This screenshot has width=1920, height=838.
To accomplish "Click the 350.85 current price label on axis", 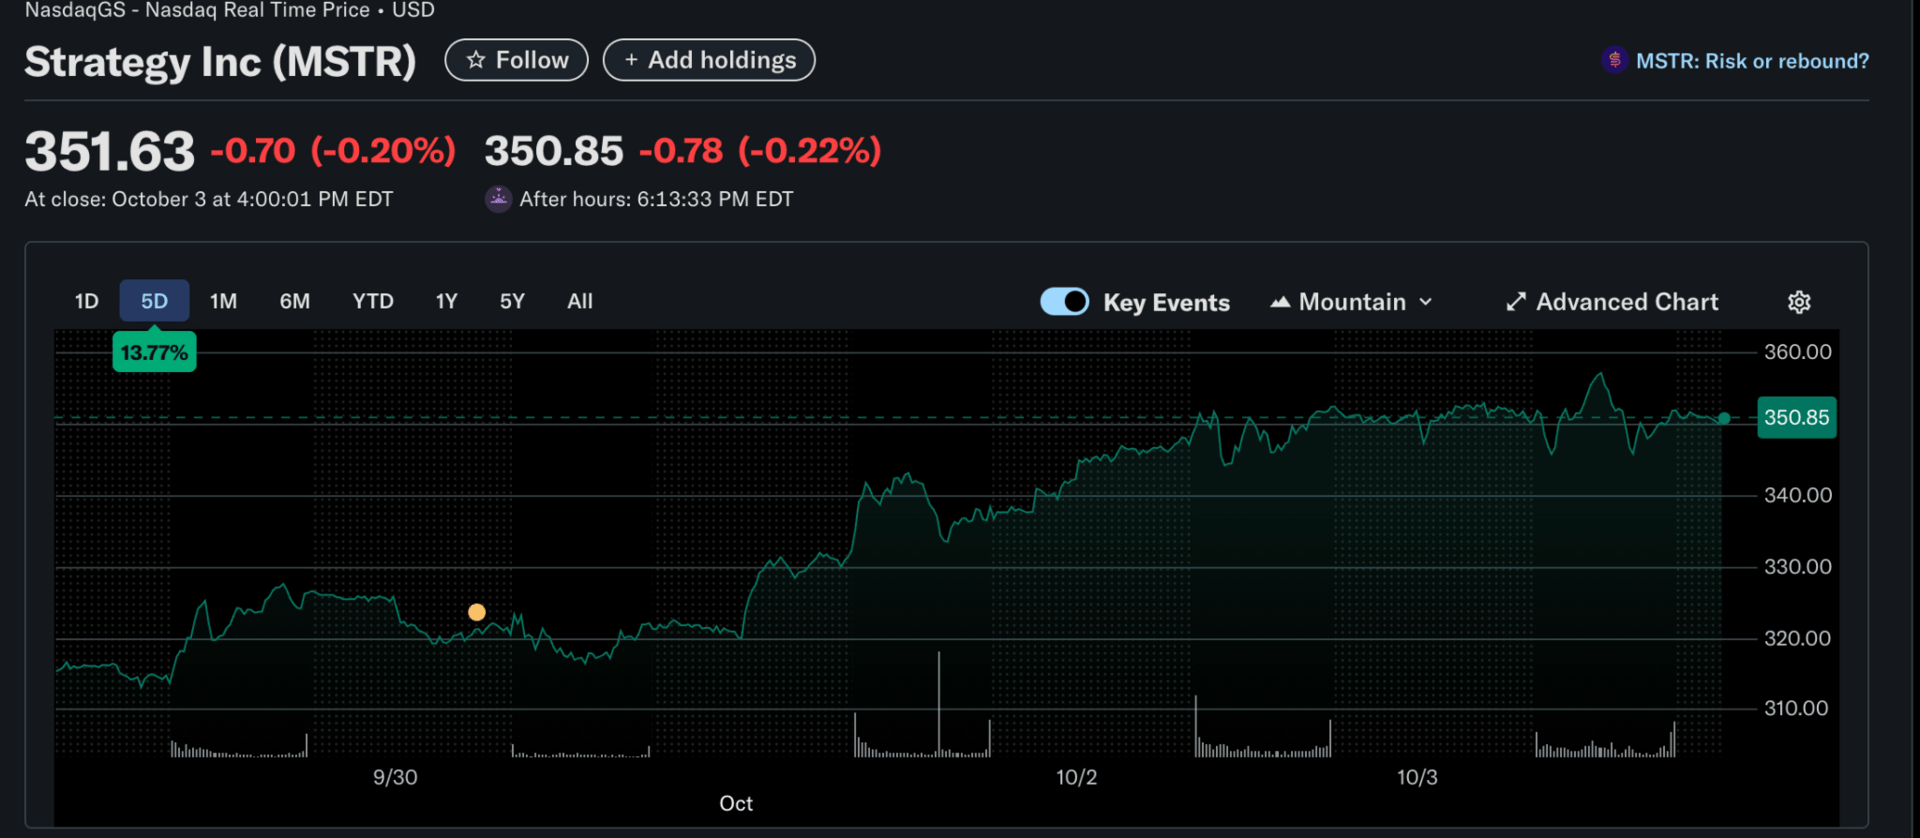I will [1797, 417].
